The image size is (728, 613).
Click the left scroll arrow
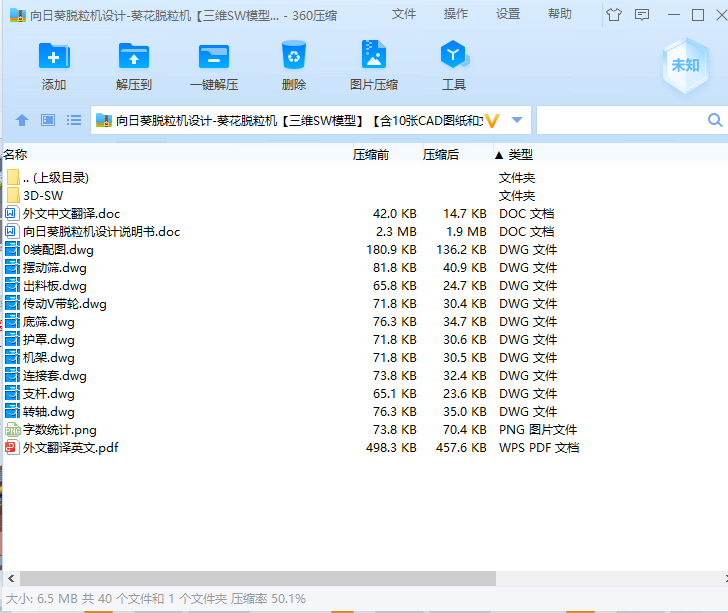click(11, 579)
